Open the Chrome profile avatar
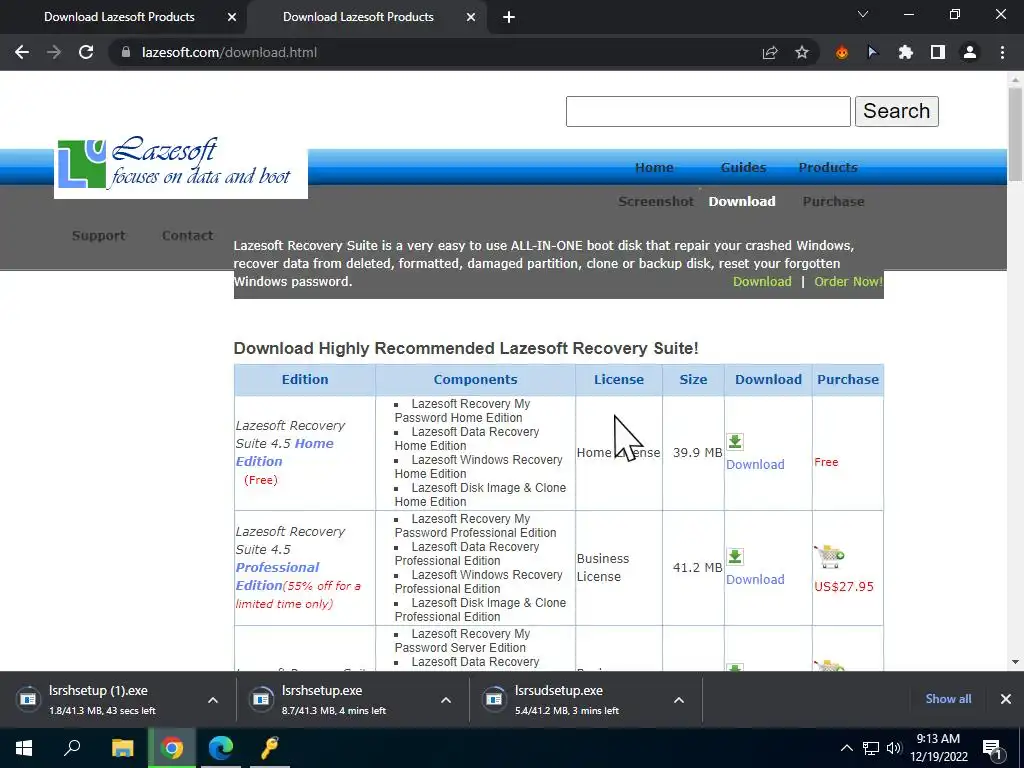The width and height of the screenshot is (1024, 768). tap(970, 52)
